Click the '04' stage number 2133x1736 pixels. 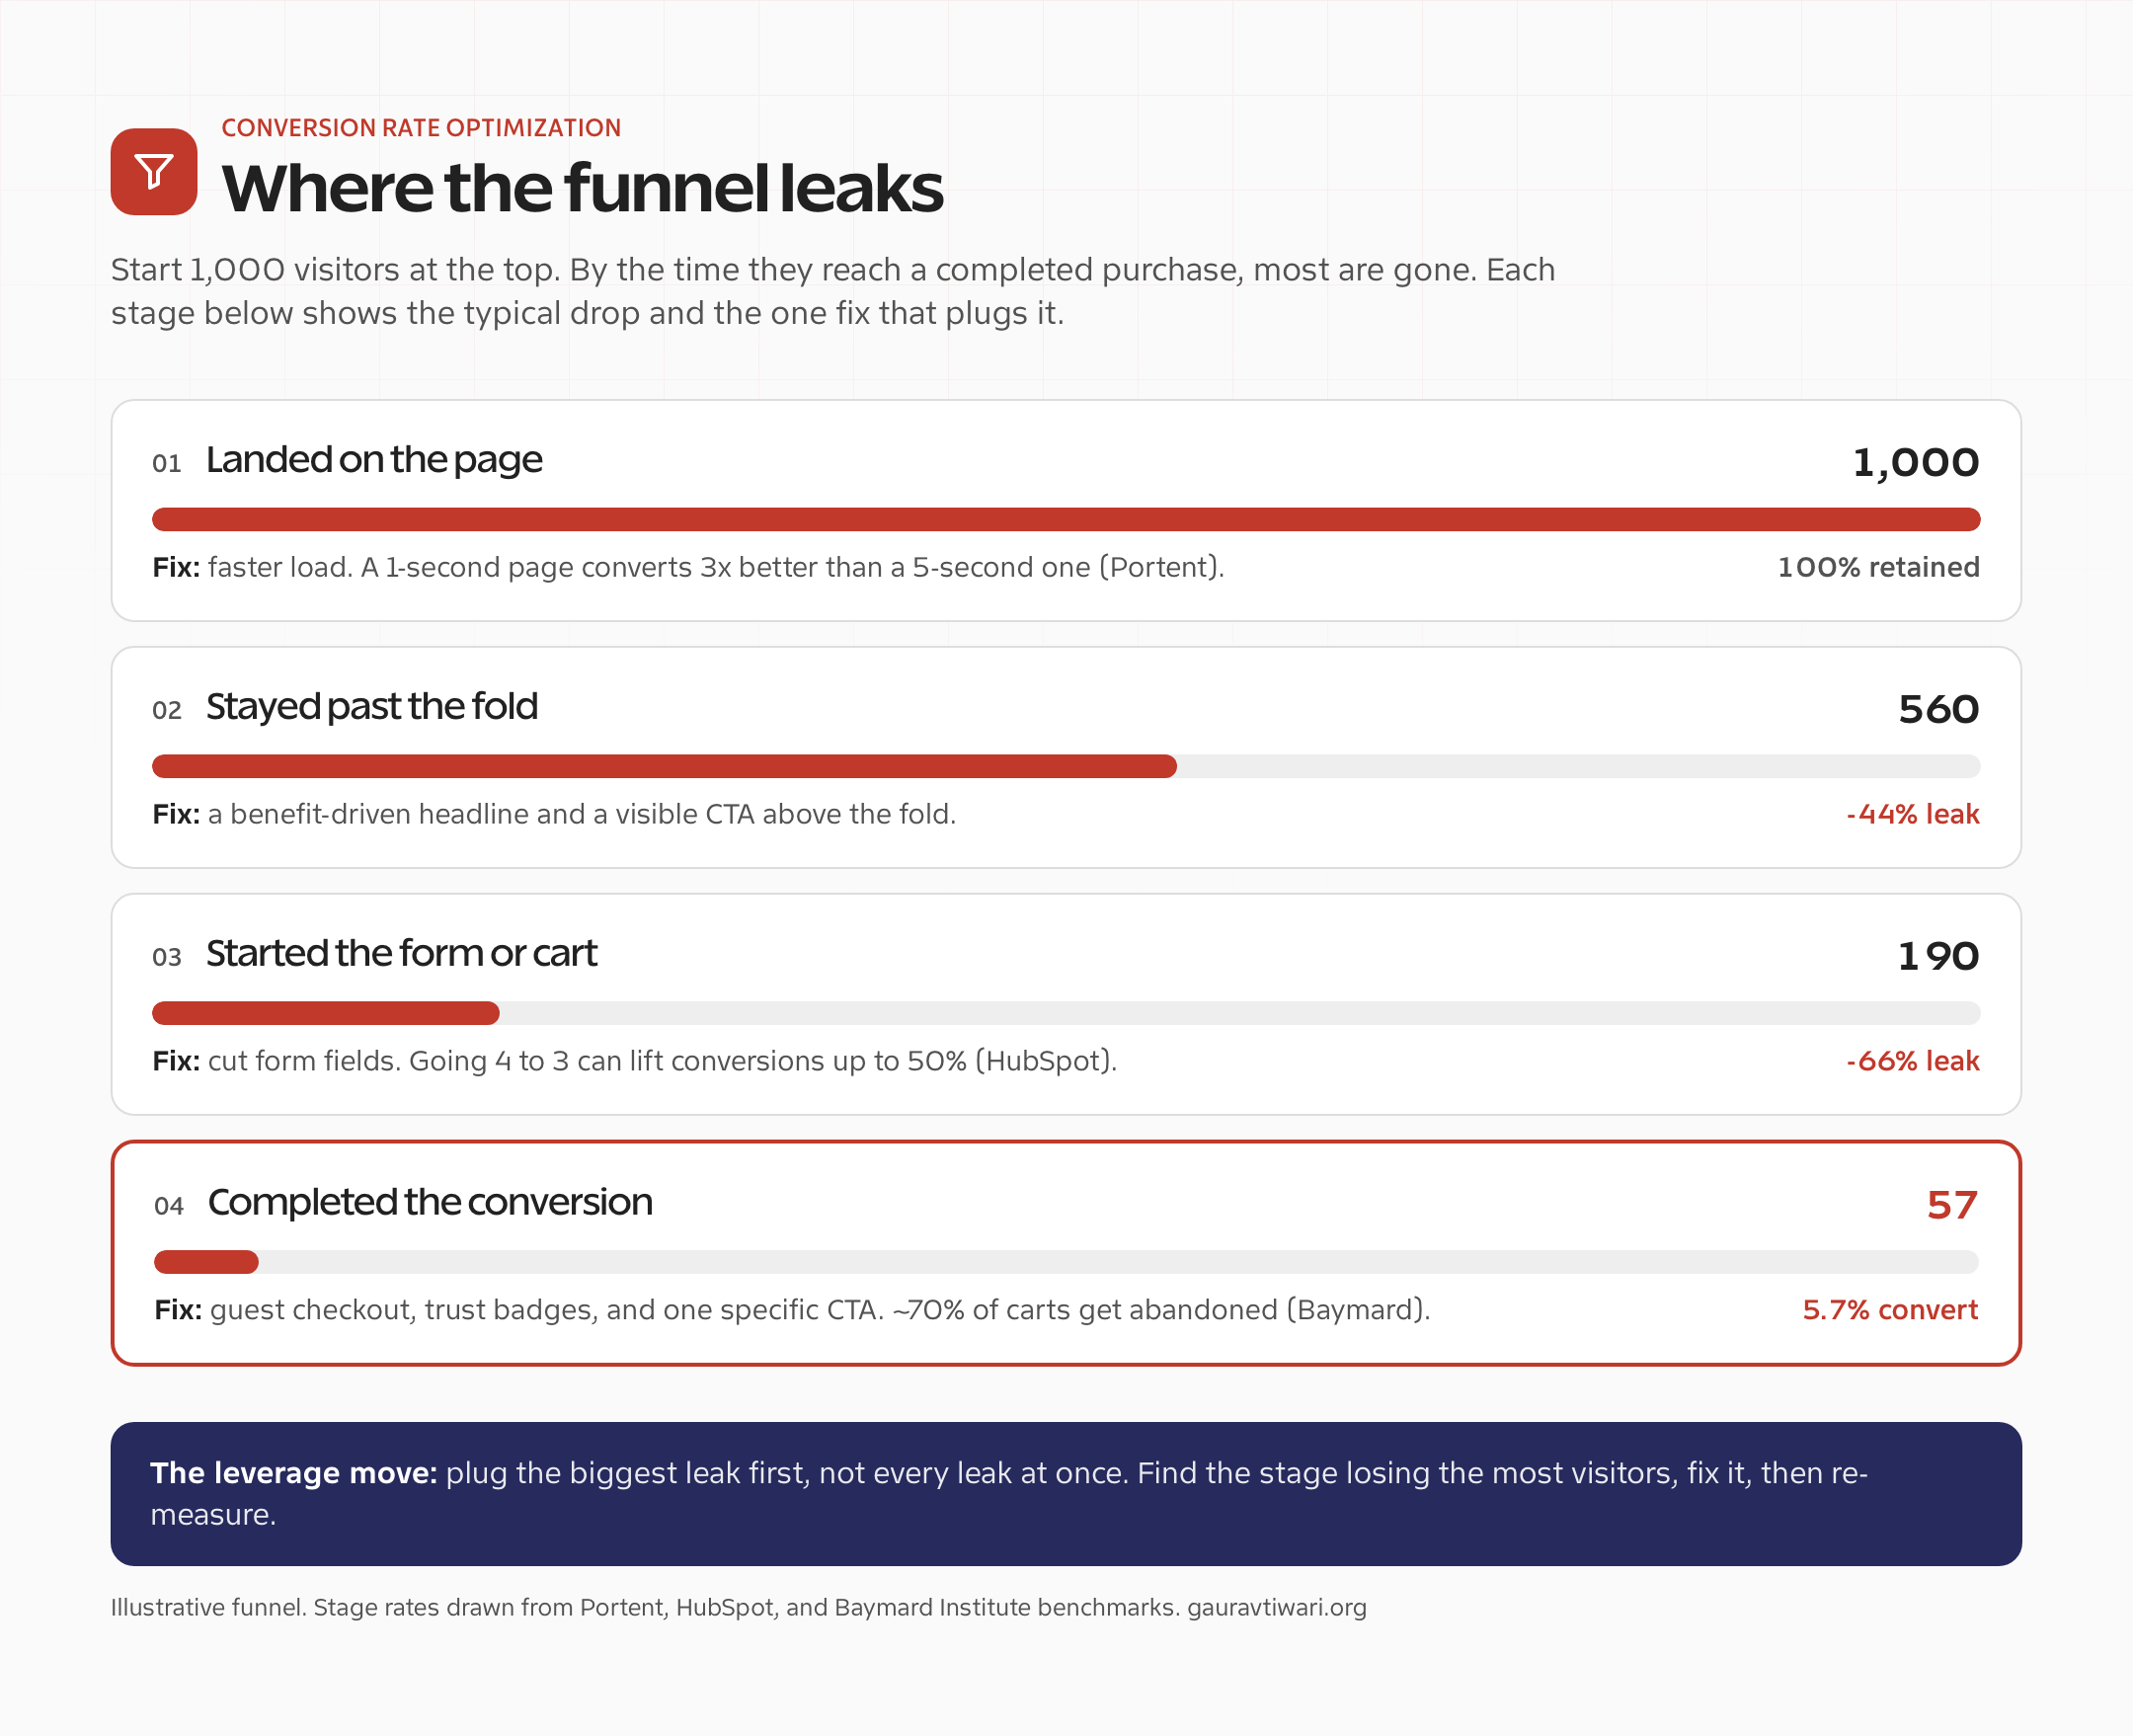tap(169, 1206)
